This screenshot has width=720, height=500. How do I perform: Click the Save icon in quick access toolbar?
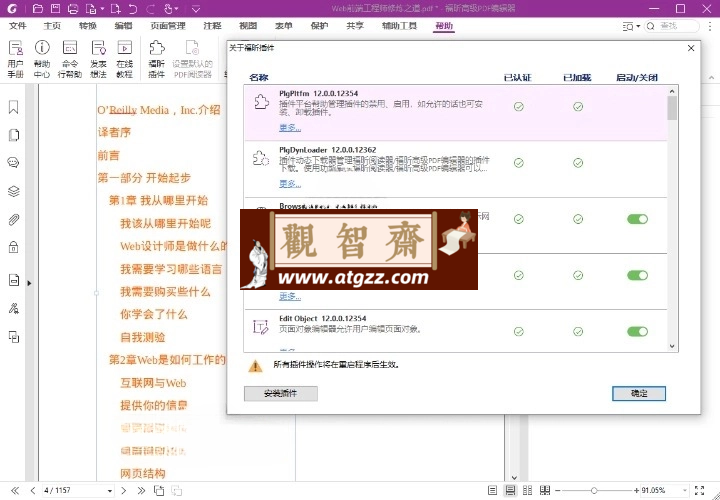55,8
